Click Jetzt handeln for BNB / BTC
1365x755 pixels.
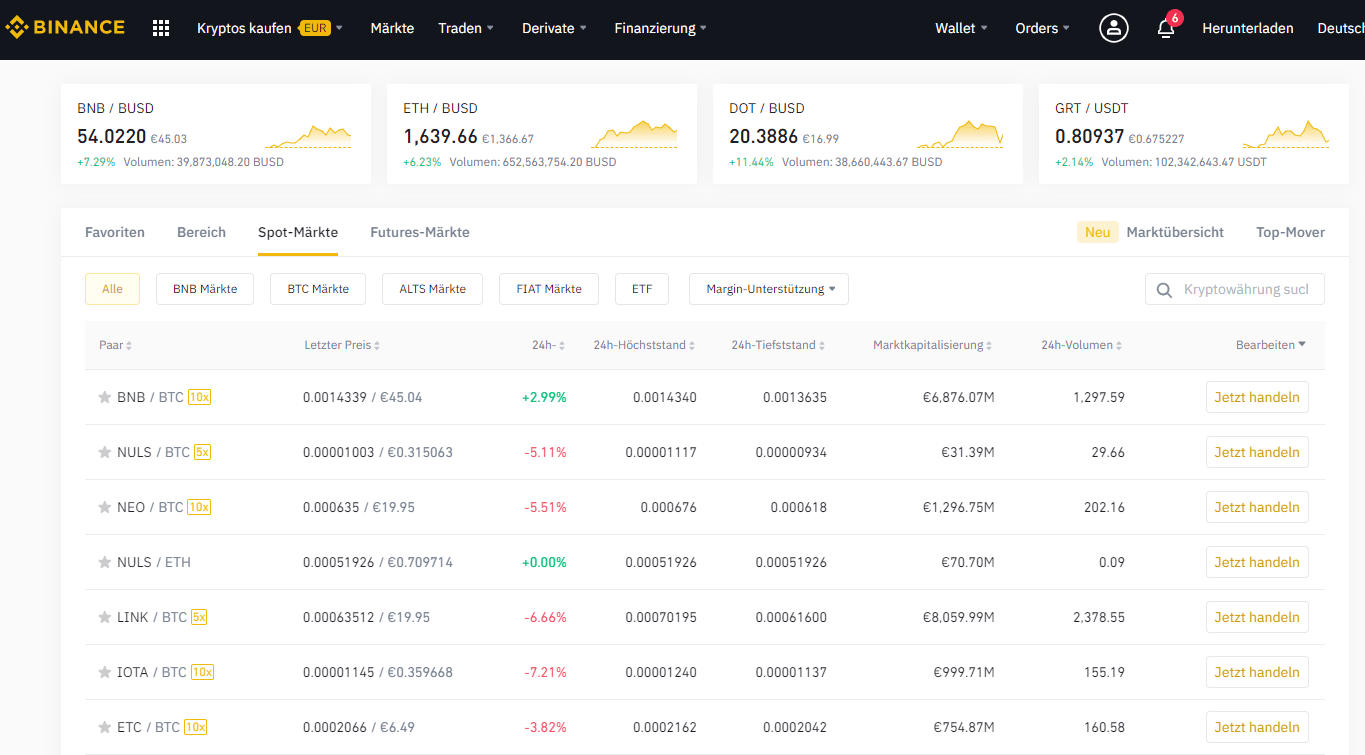tap(1257, 397)
